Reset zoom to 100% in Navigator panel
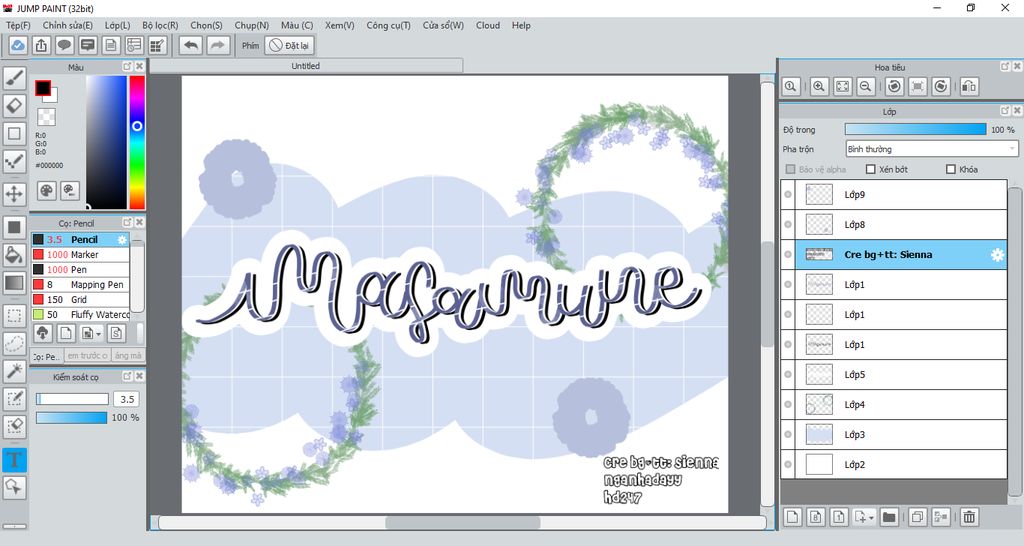1024x546 pixels. tap(792, 86)
